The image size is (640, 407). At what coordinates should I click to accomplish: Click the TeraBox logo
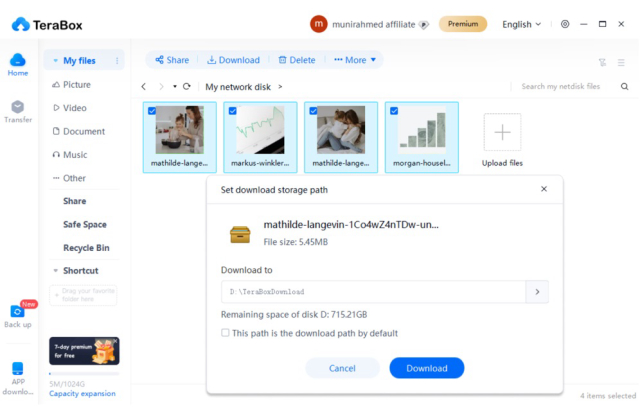pos(47,25)
